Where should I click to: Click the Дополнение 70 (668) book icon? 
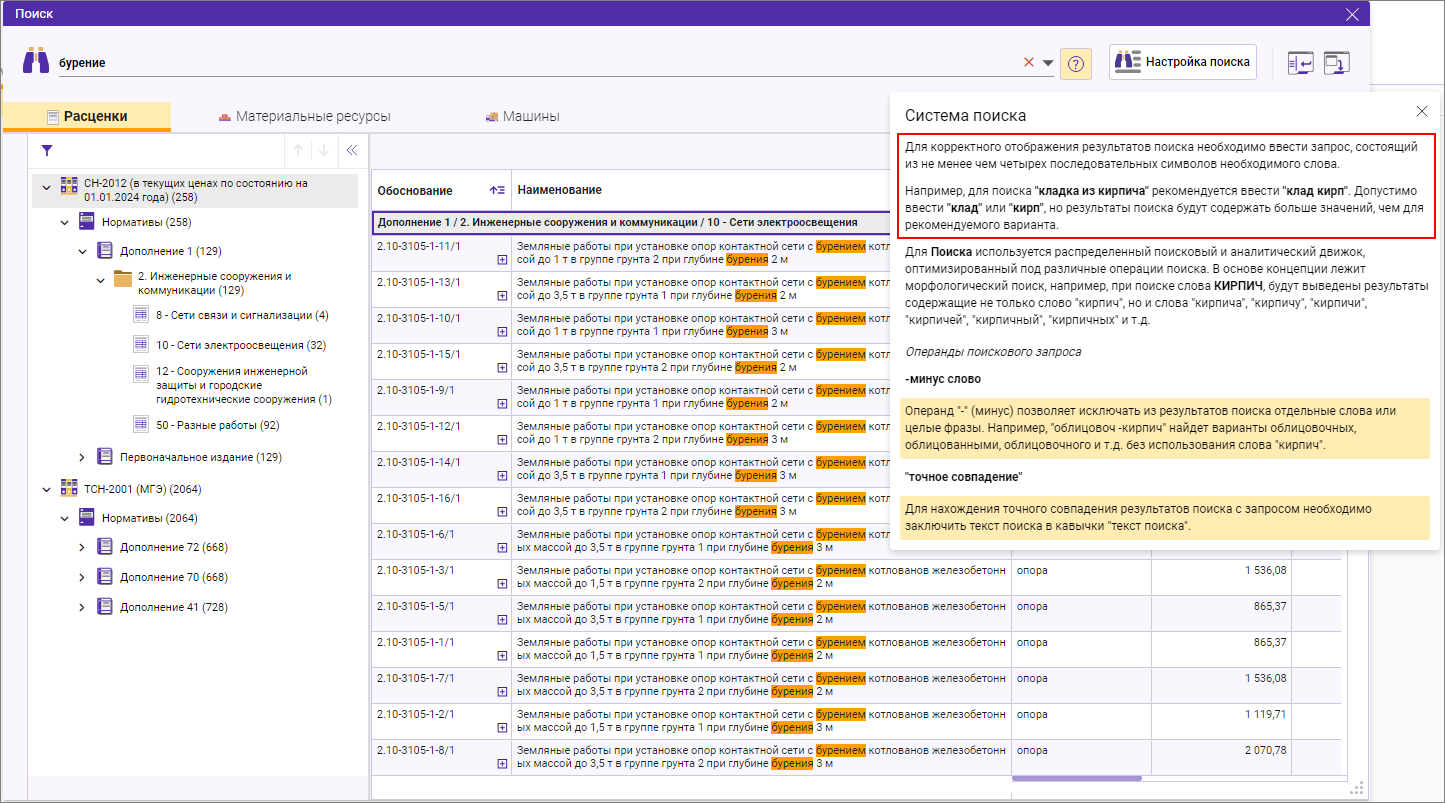105,577
